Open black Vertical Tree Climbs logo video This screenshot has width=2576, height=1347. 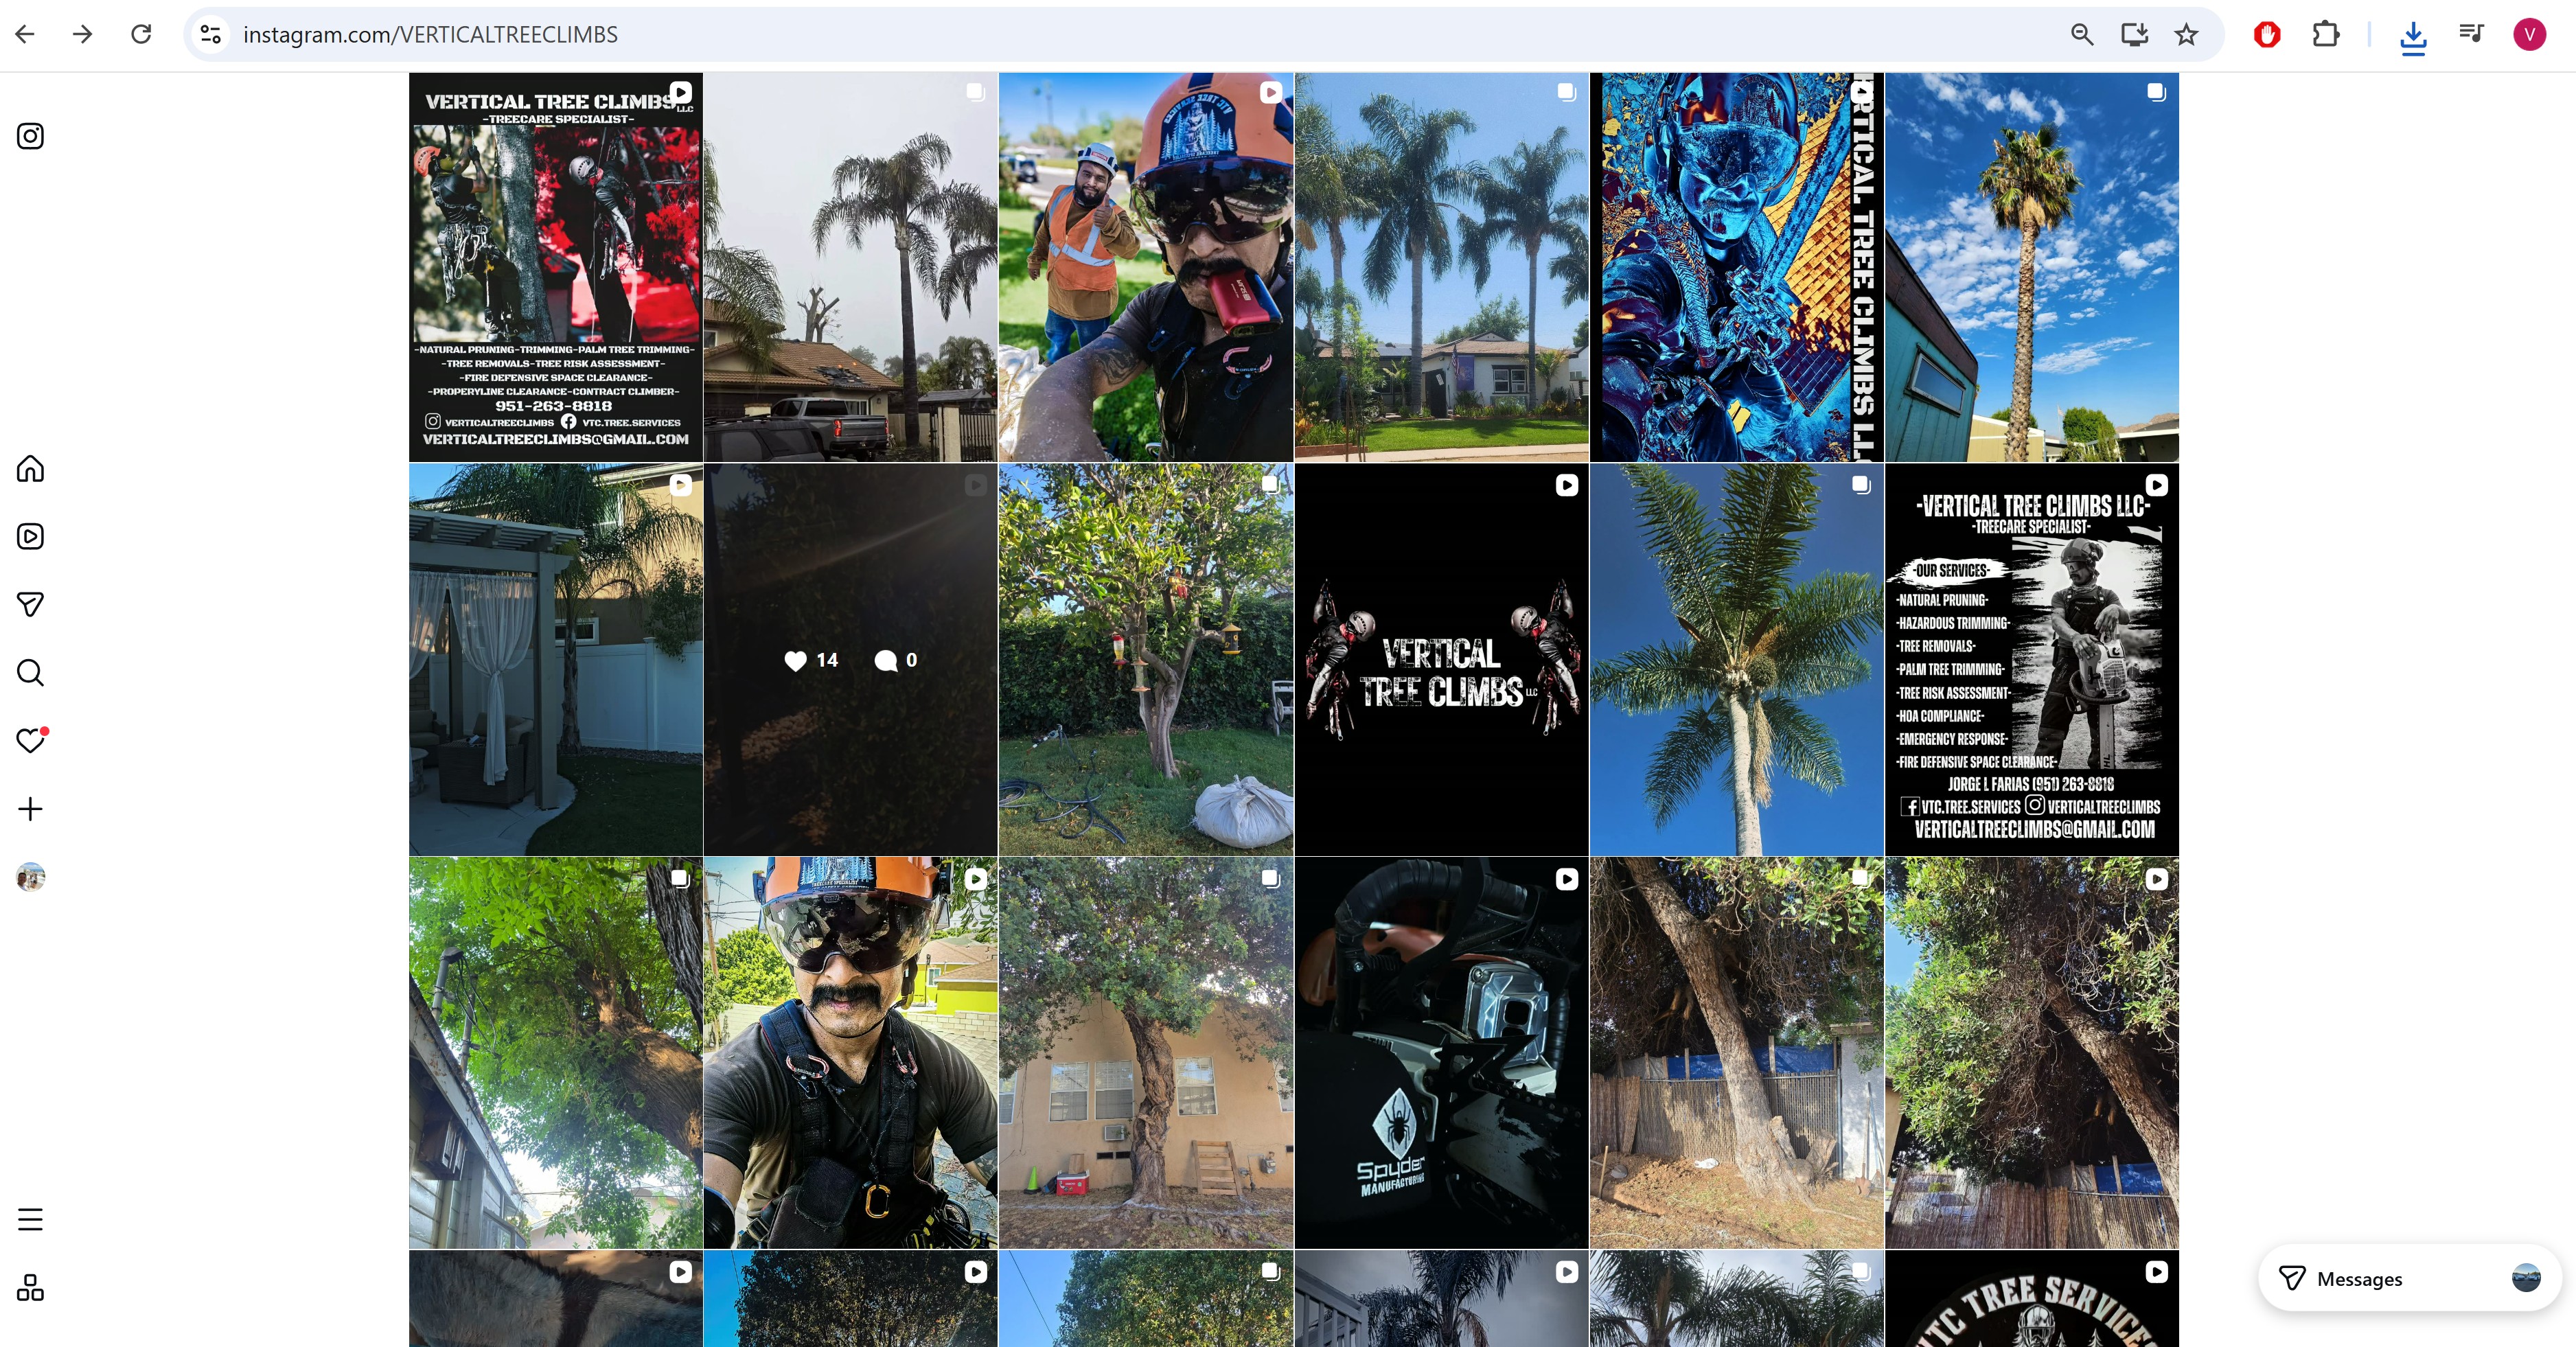coord(1442,659)
